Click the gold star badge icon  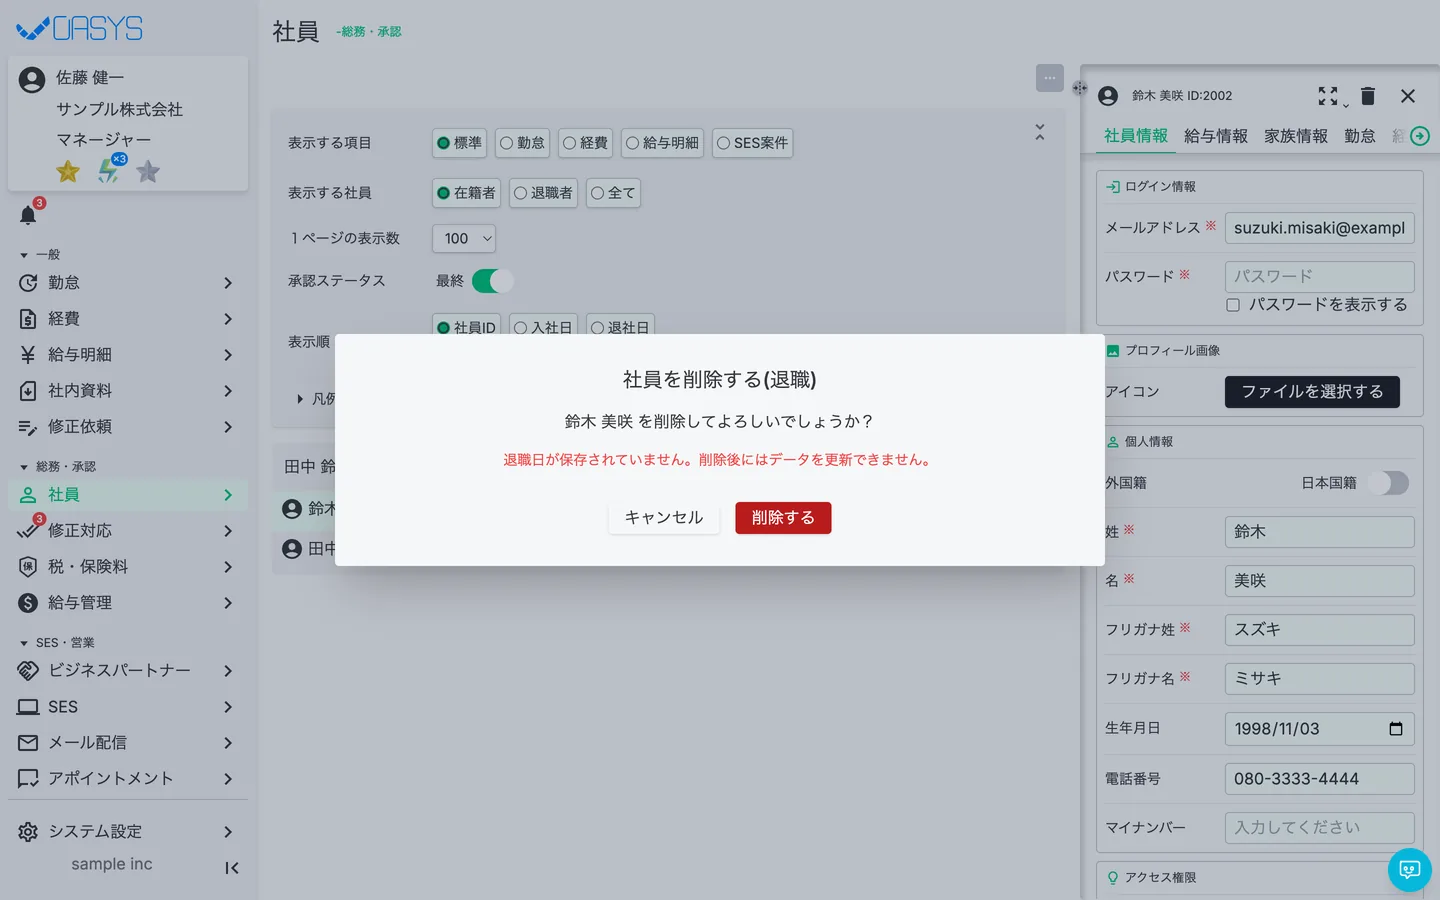click(68, 172)
